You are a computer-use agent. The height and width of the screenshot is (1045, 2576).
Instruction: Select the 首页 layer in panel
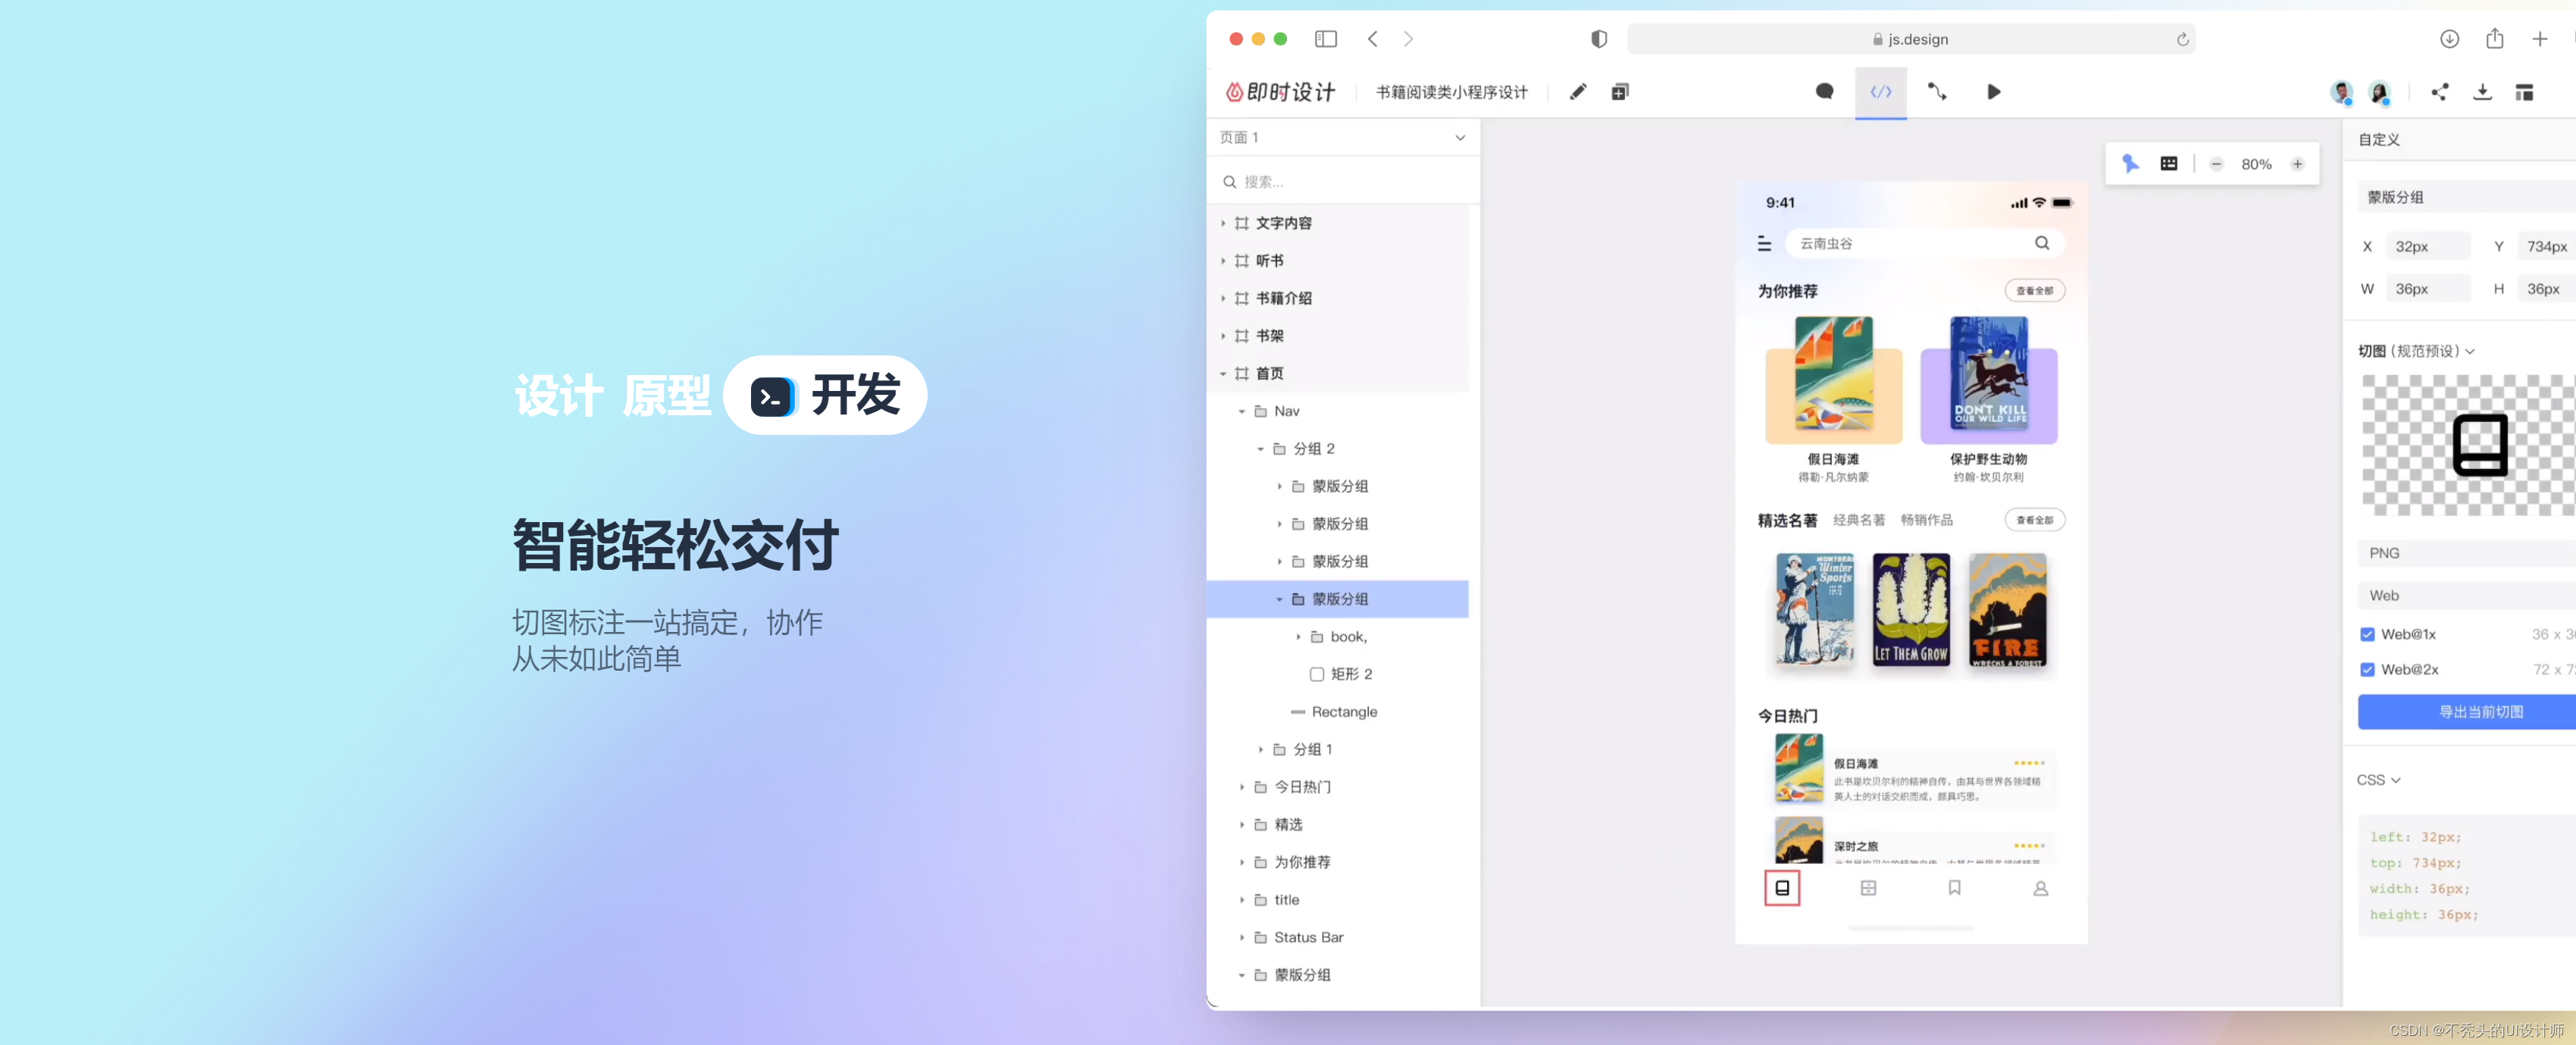click(1272, 373)
